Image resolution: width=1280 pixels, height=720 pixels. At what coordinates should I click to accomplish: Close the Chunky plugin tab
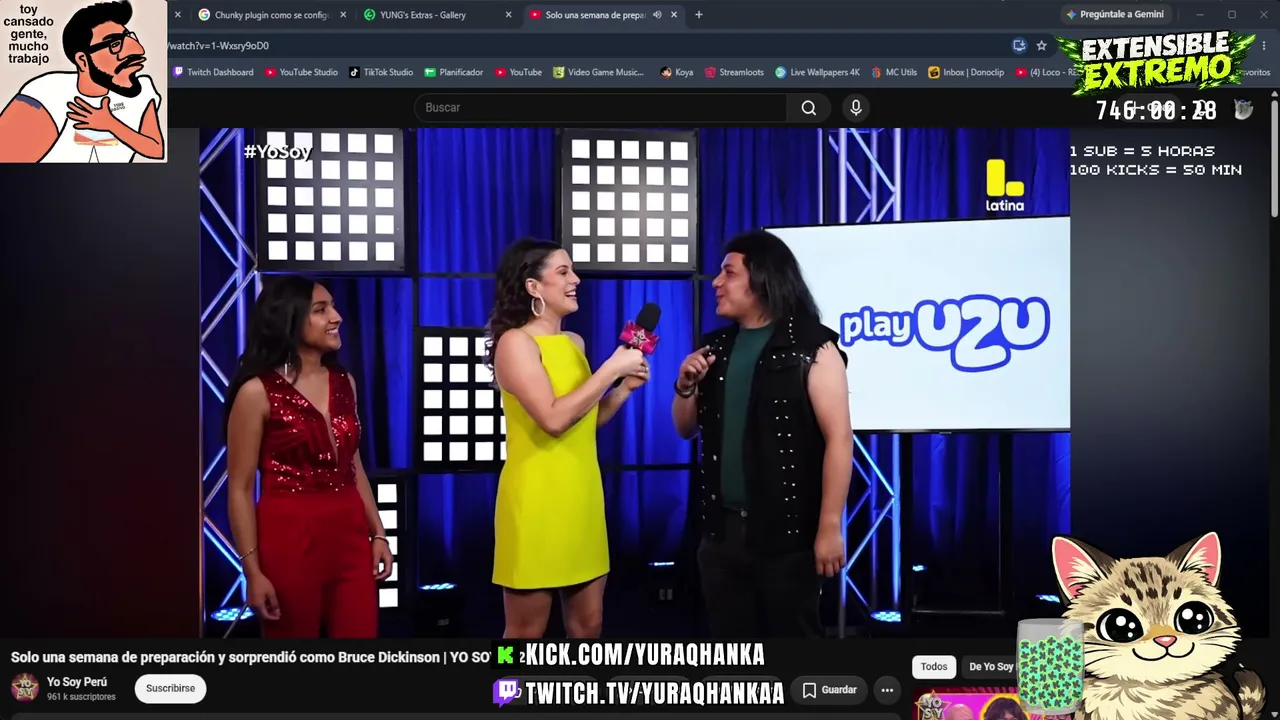pos(343,15)
